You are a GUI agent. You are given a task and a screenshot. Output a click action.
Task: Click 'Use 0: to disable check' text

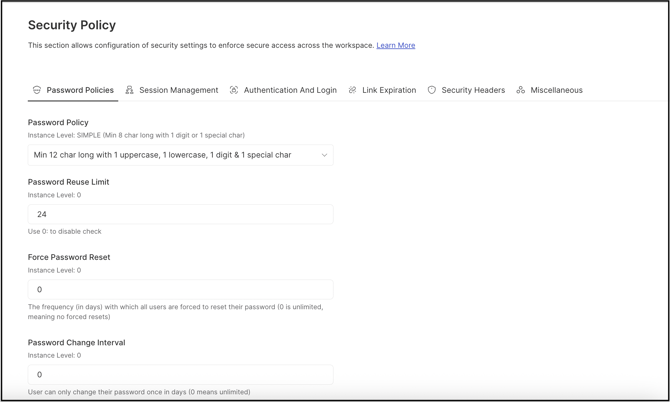[x=65, y=232]
